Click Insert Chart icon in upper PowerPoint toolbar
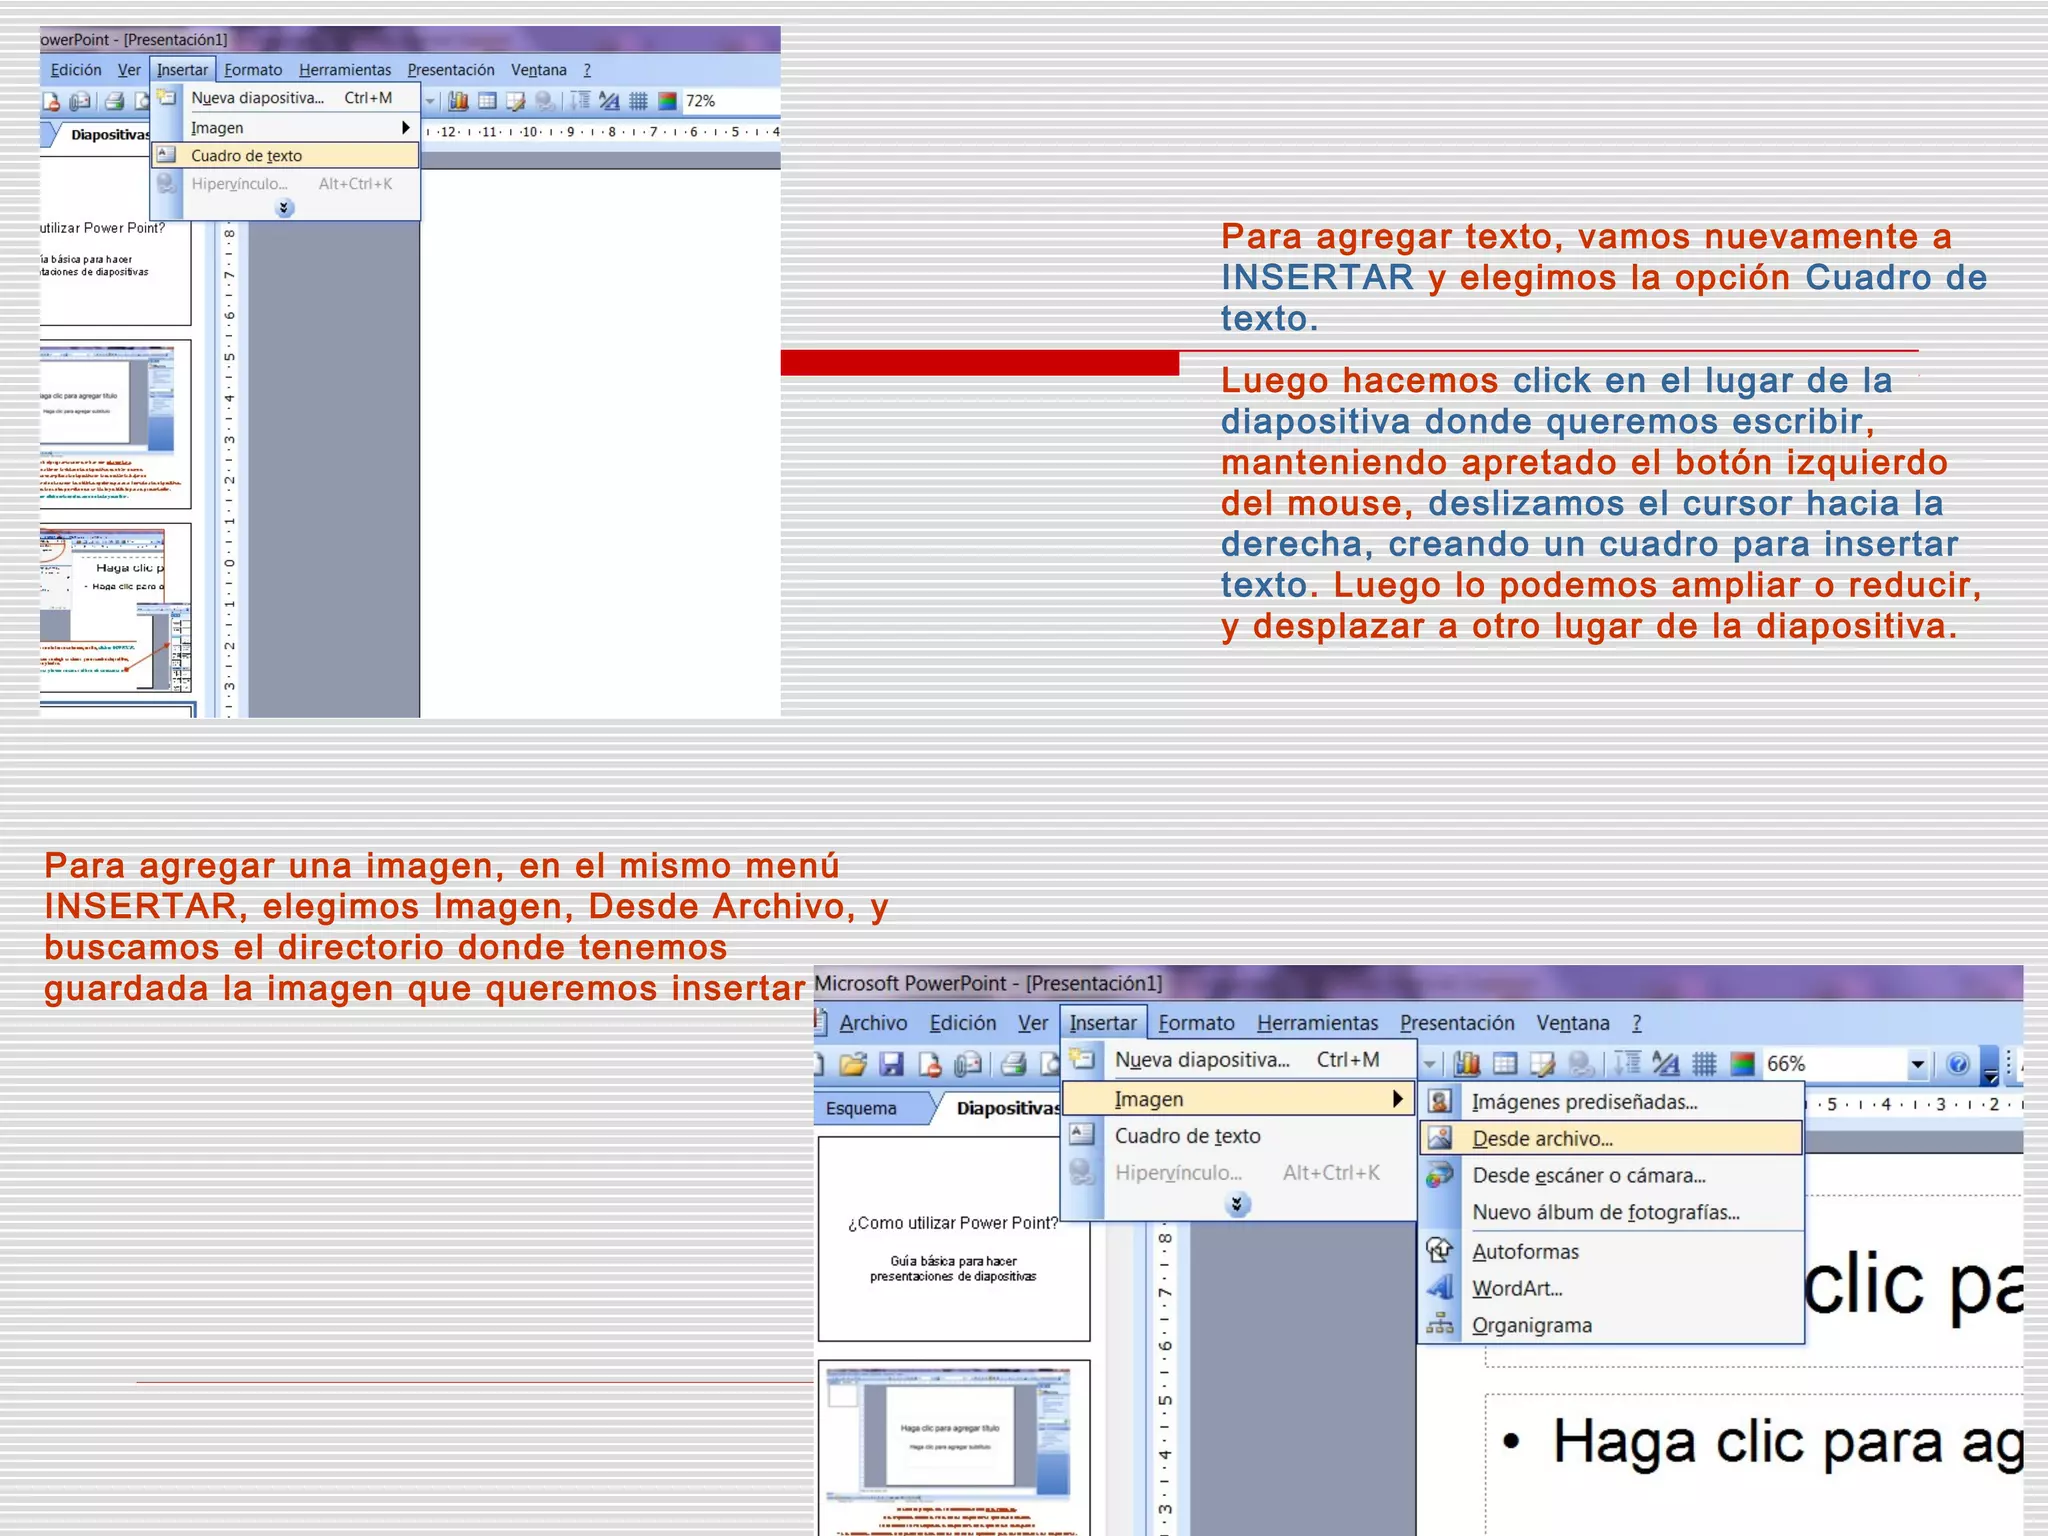The width and height of the screenshot is (2048, 1536). [459, 101]
